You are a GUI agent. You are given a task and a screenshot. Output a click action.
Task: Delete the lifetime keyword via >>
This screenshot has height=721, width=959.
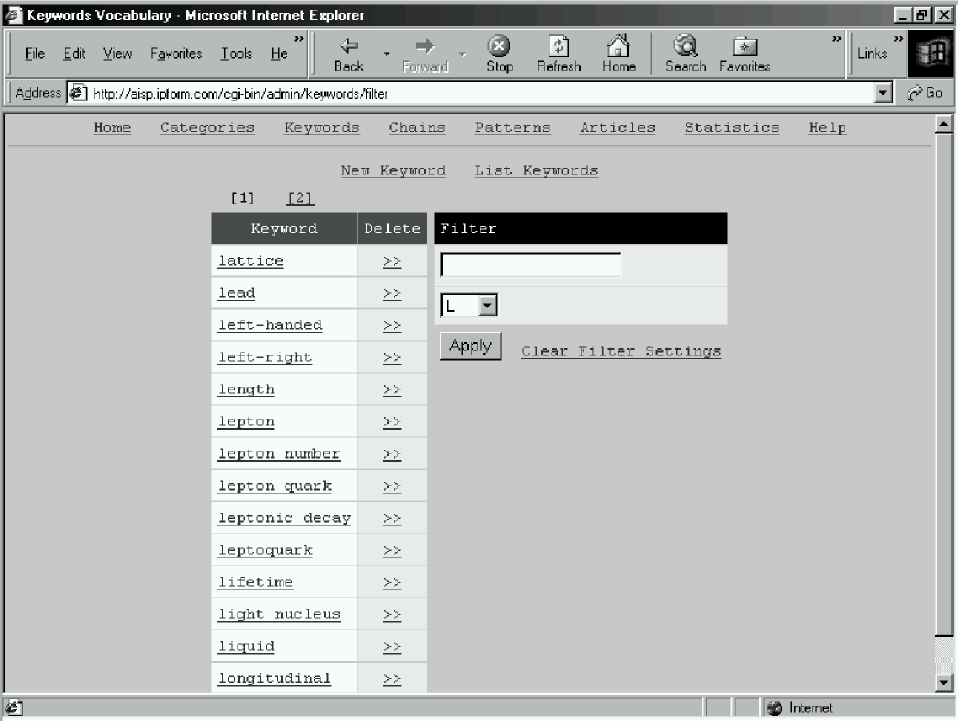[391, 583]
